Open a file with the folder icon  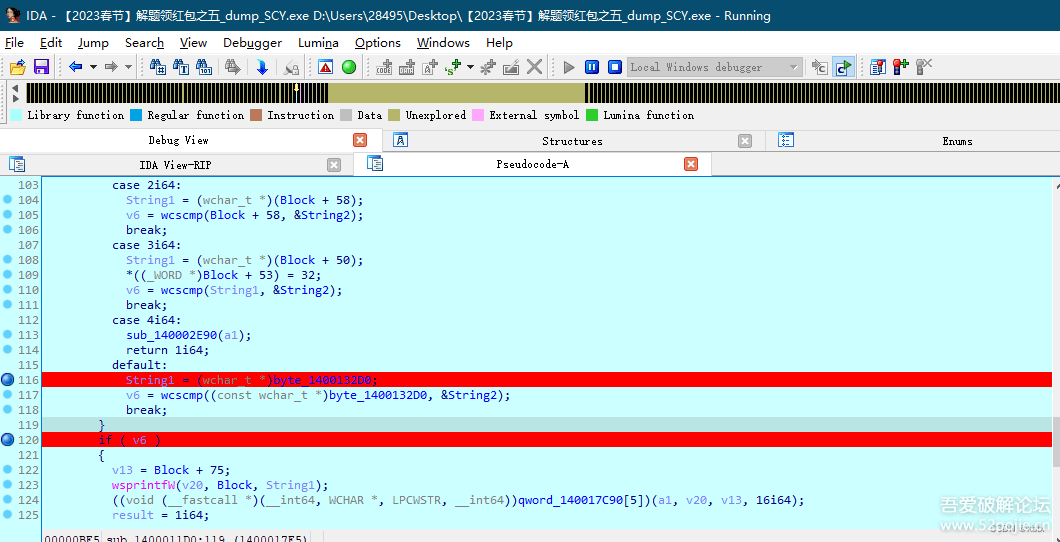(x=18, y=67)
